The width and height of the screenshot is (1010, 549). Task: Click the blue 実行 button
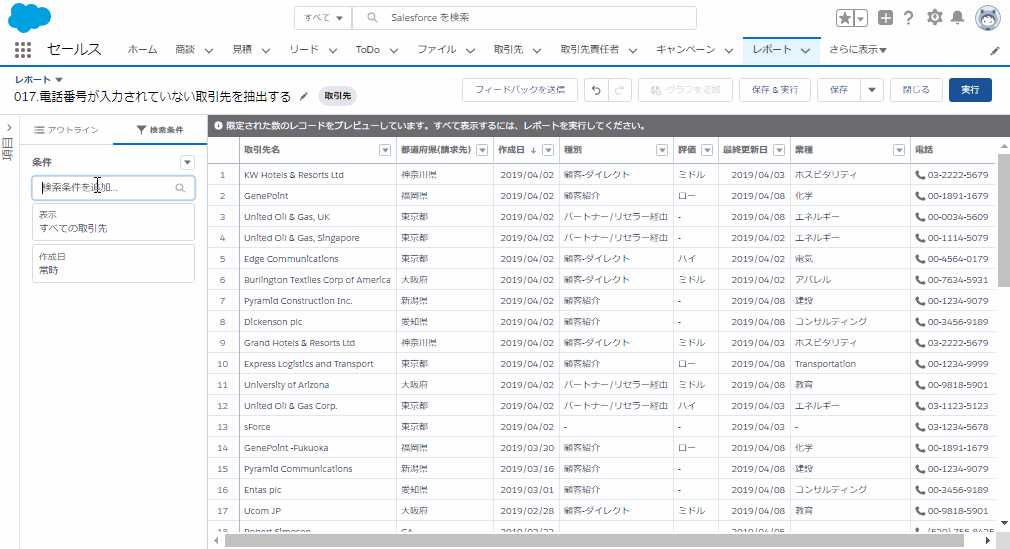click(970, 90)
